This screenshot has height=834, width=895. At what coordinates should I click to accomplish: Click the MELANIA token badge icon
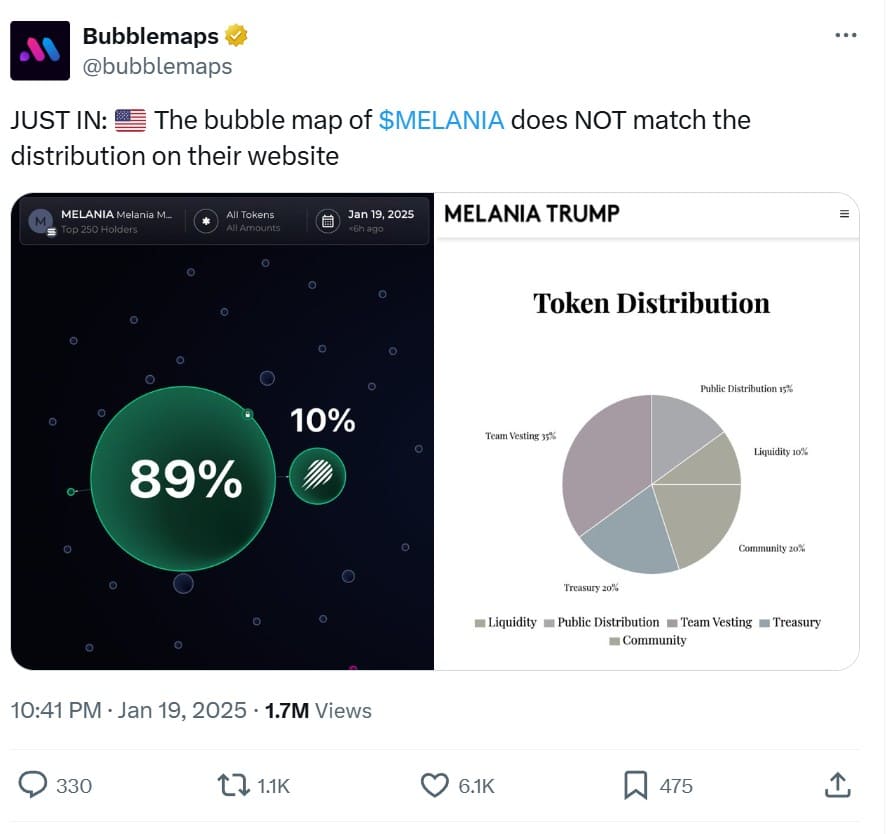click(41, 220)
